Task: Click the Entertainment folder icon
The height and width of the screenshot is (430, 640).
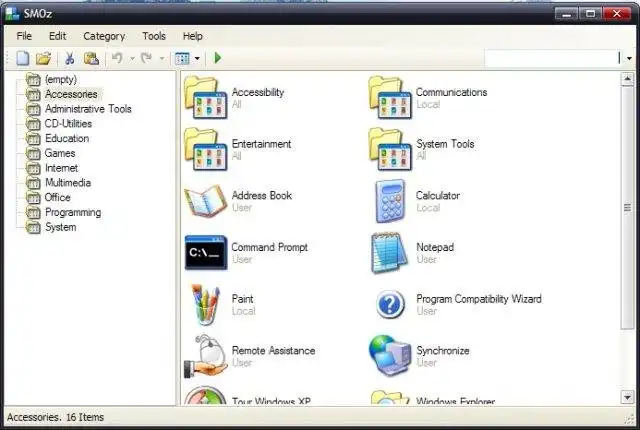Action: point(205,149)
